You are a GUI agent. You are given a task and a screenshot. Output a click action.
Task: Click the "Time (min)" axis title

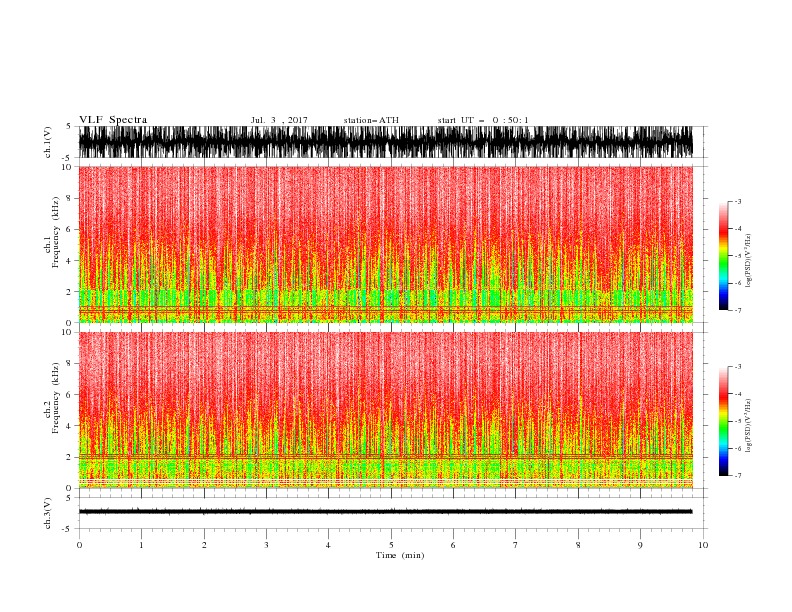pyautogui.click(x=400, y=555)
